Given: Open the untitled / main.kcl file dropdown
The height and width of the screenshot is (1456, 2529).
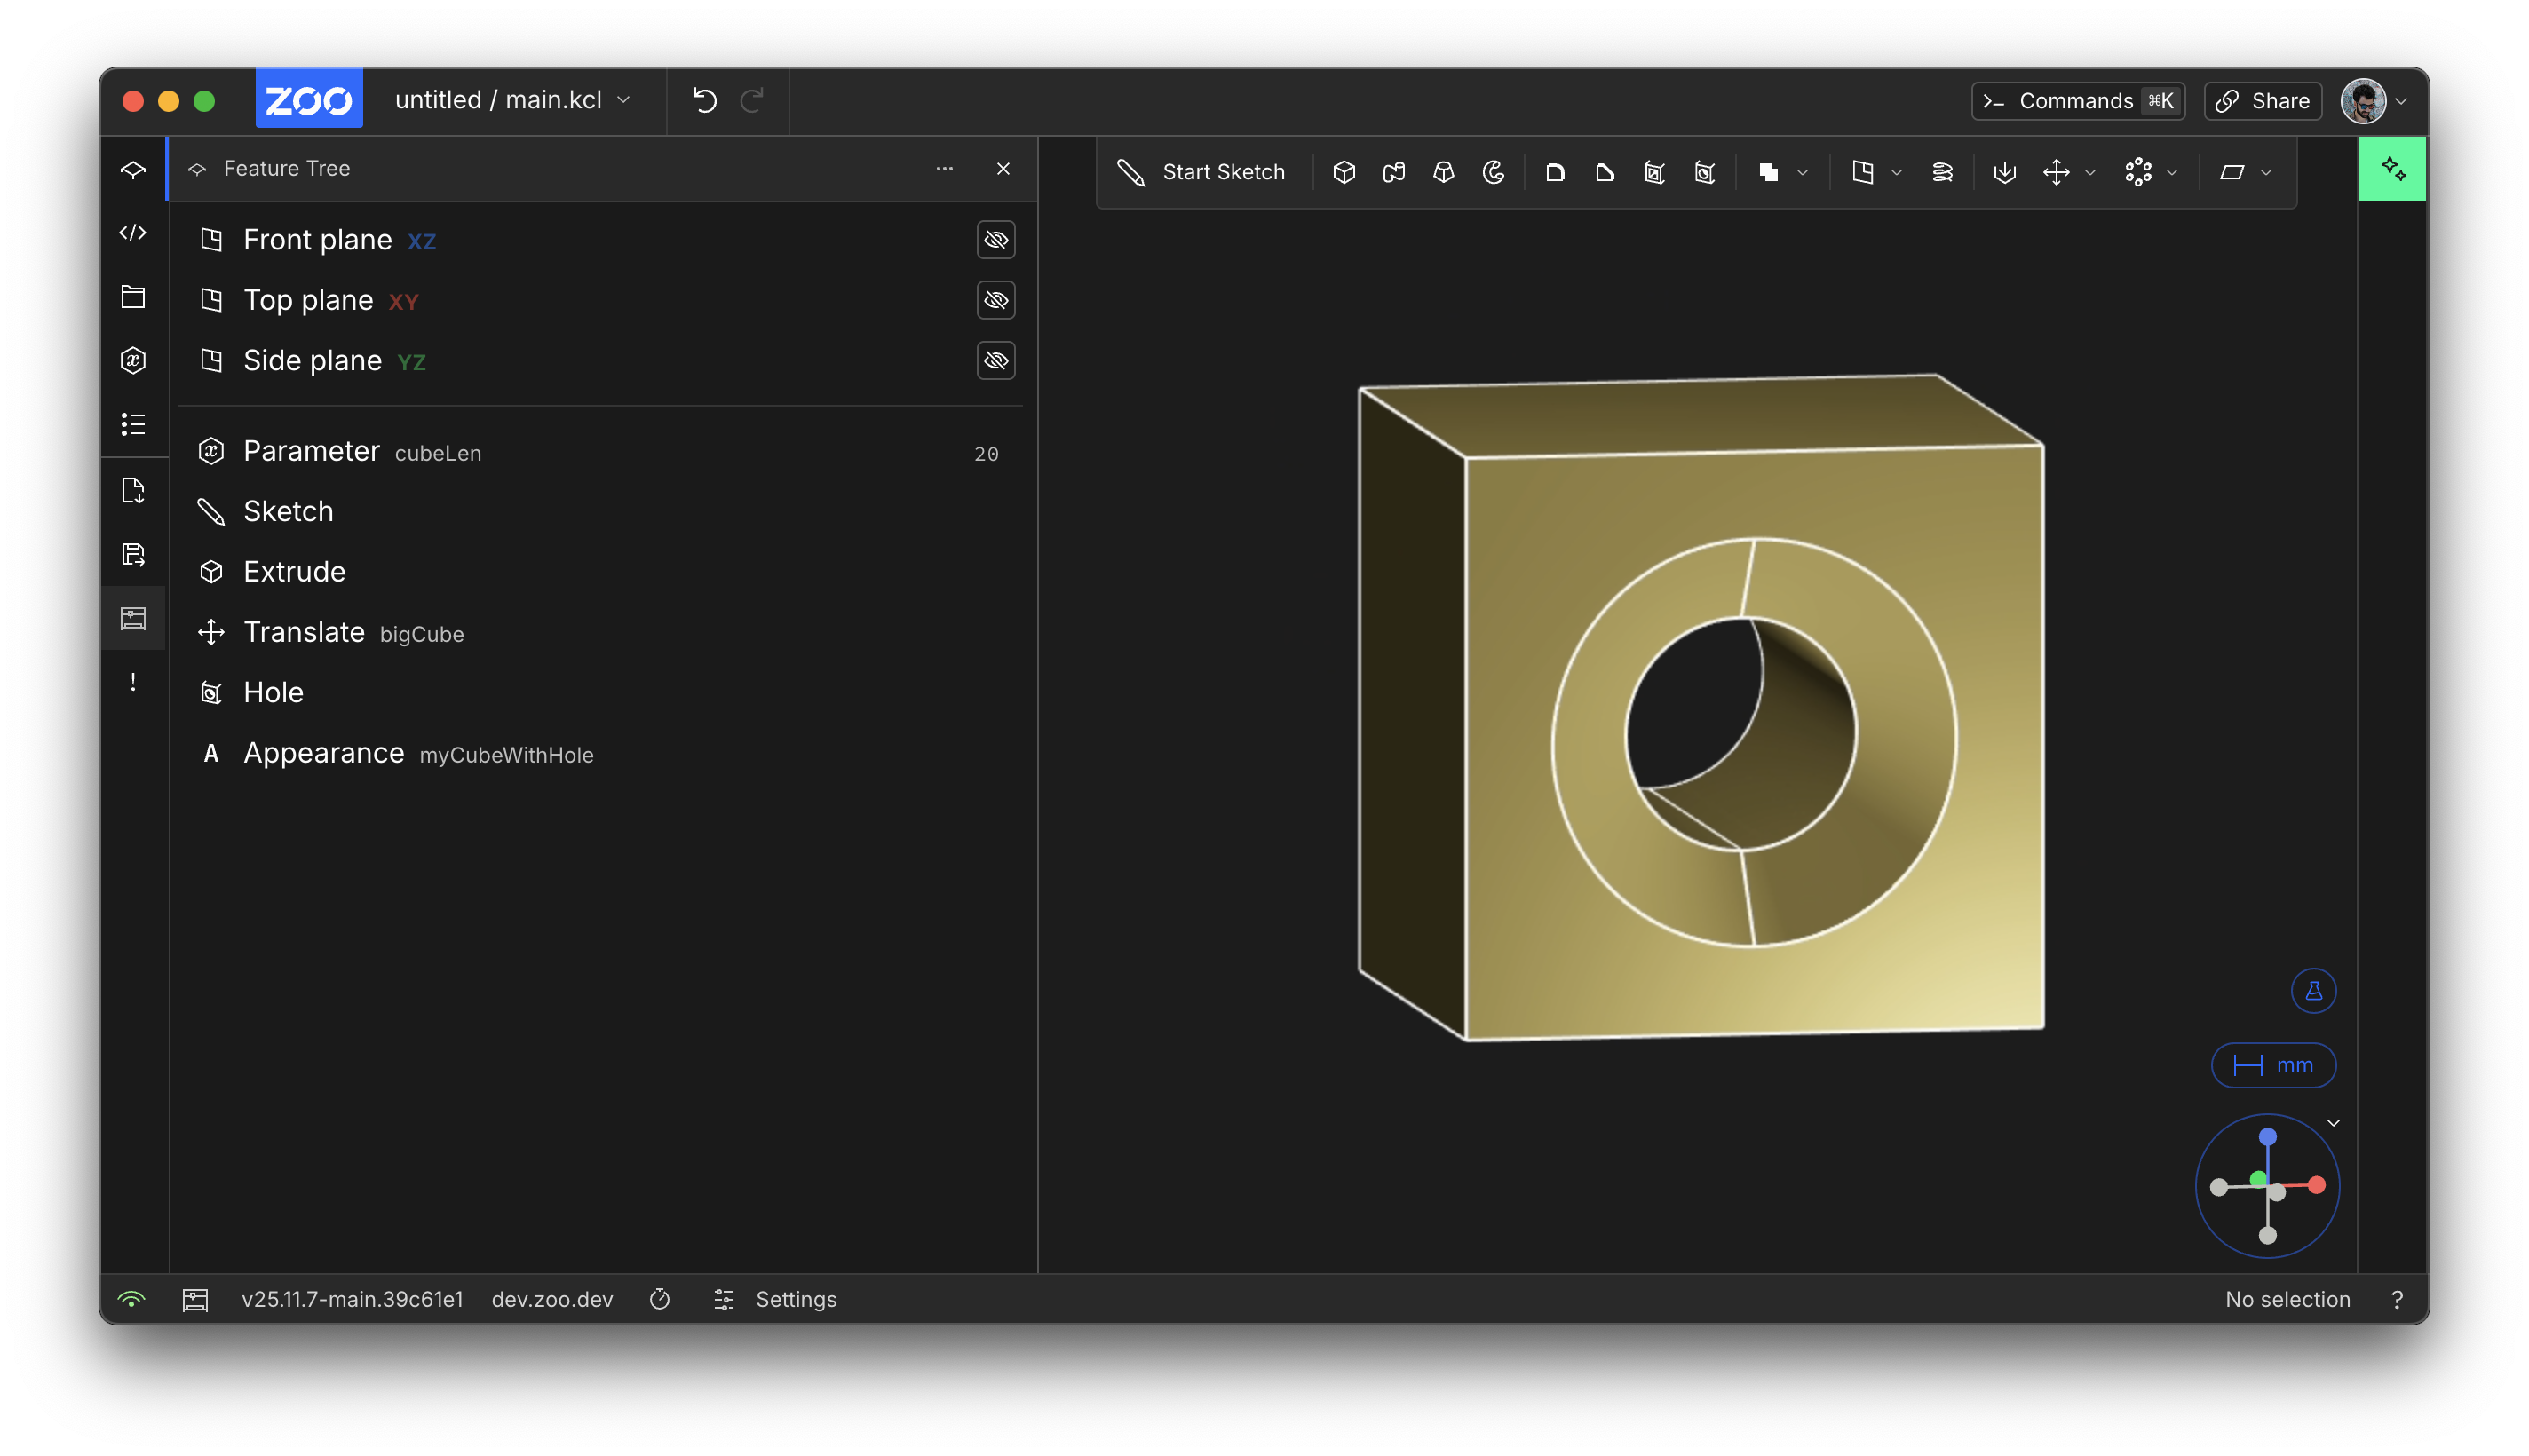Looking at the screenshot, I should click(513, 100).
